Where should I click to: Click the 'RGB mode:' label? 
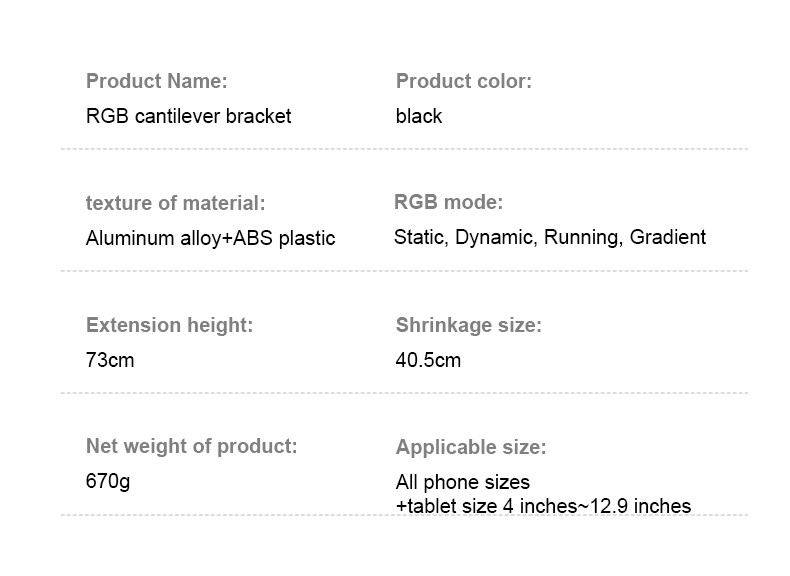448,202
